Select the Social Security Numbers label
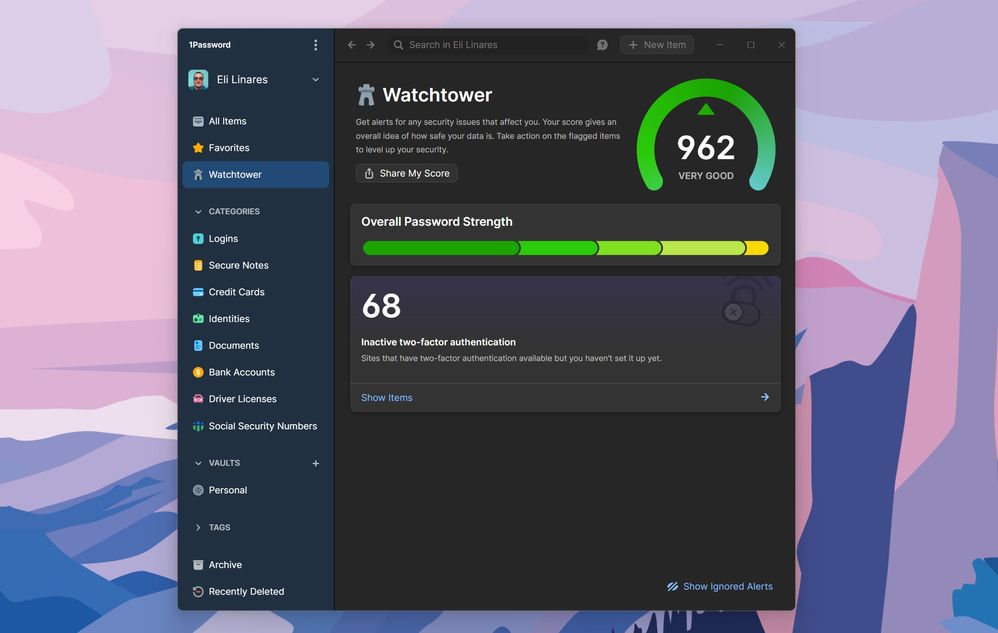Screen dimensions: 998x633 pos(263,426)
